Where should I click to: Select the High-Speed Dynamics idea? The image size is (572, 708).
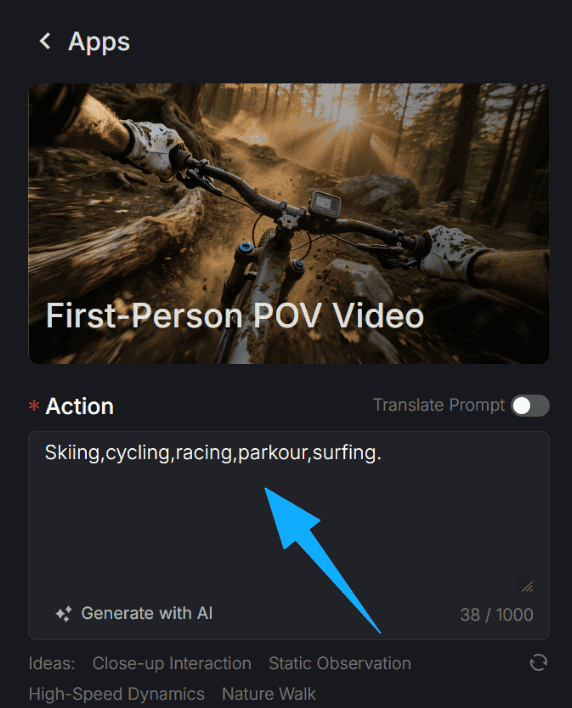116,694
